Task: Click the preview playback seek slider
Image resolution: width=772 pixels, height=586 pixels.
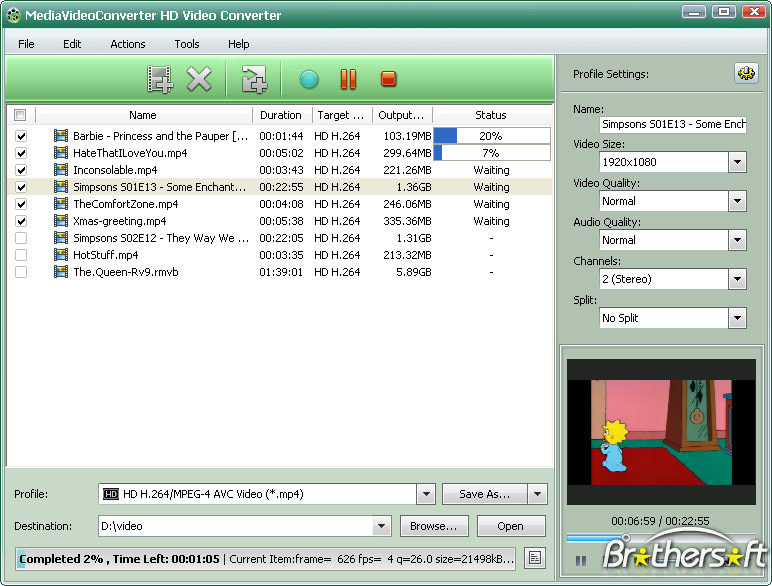Action: coord(660,538)
